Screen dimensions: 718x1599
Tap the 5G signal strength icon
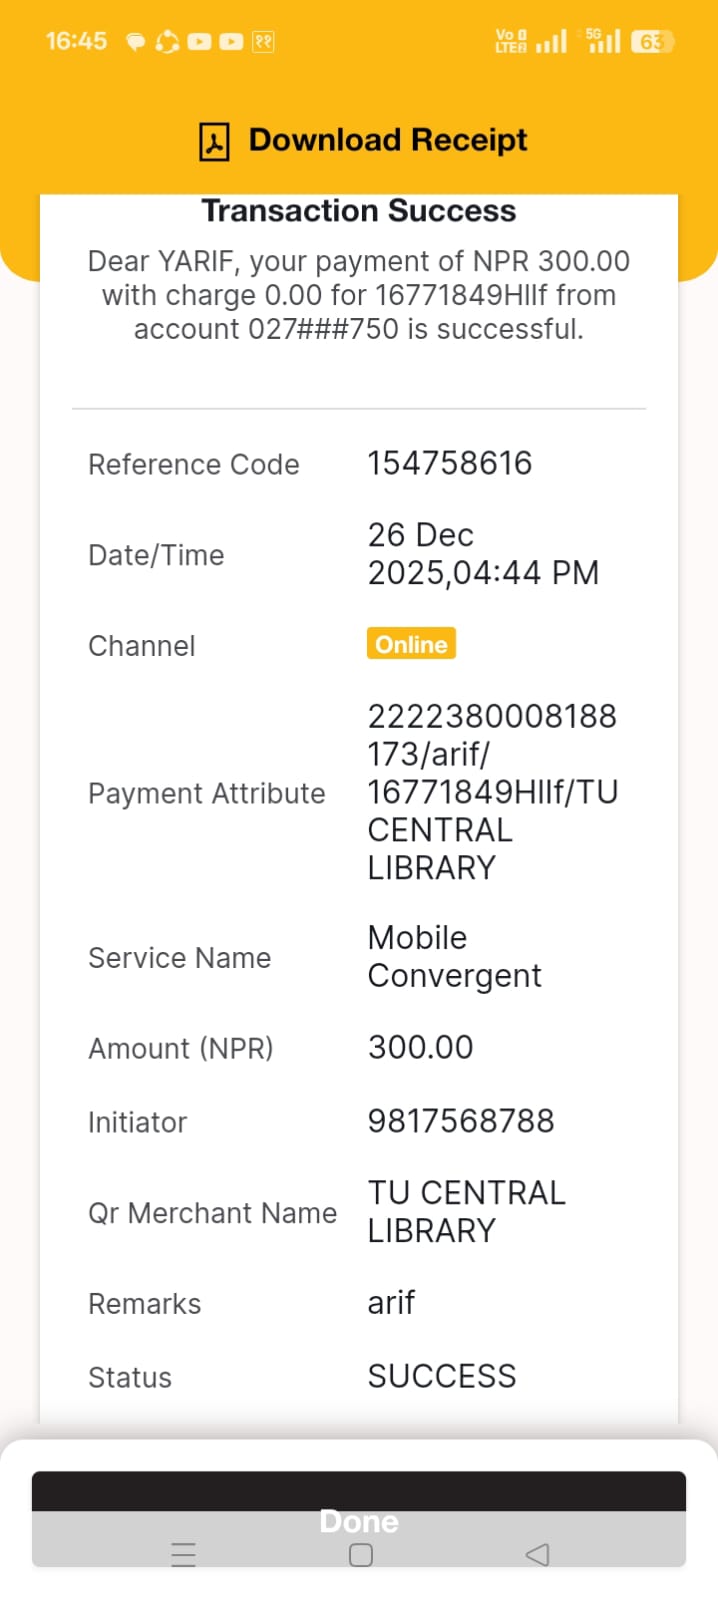pos(604,41)
